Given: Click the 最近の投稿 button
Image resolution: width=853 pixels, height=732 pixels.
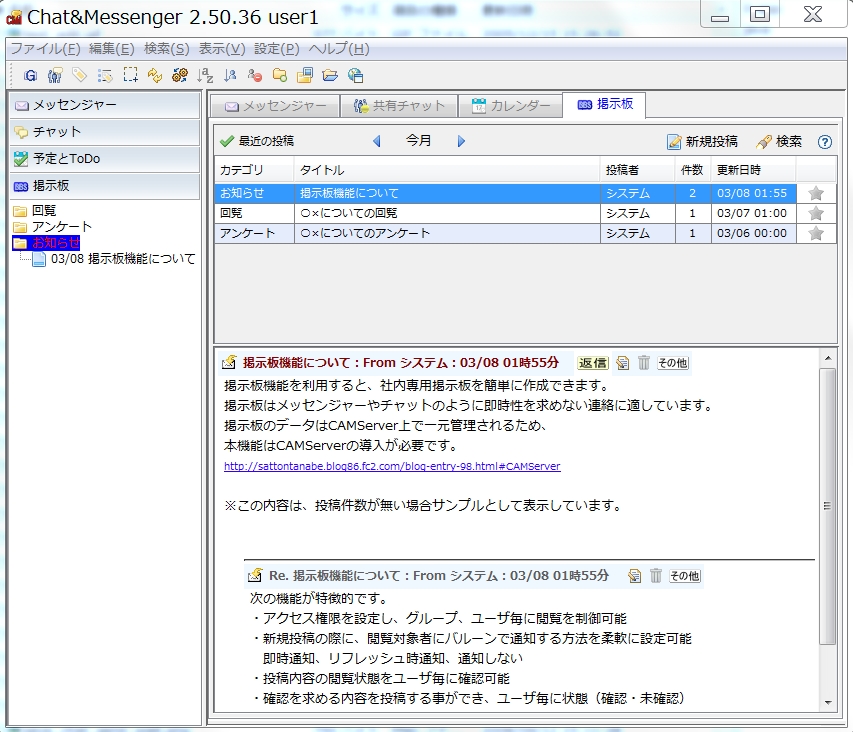Looking at the screenshot, I should point(257,141).
